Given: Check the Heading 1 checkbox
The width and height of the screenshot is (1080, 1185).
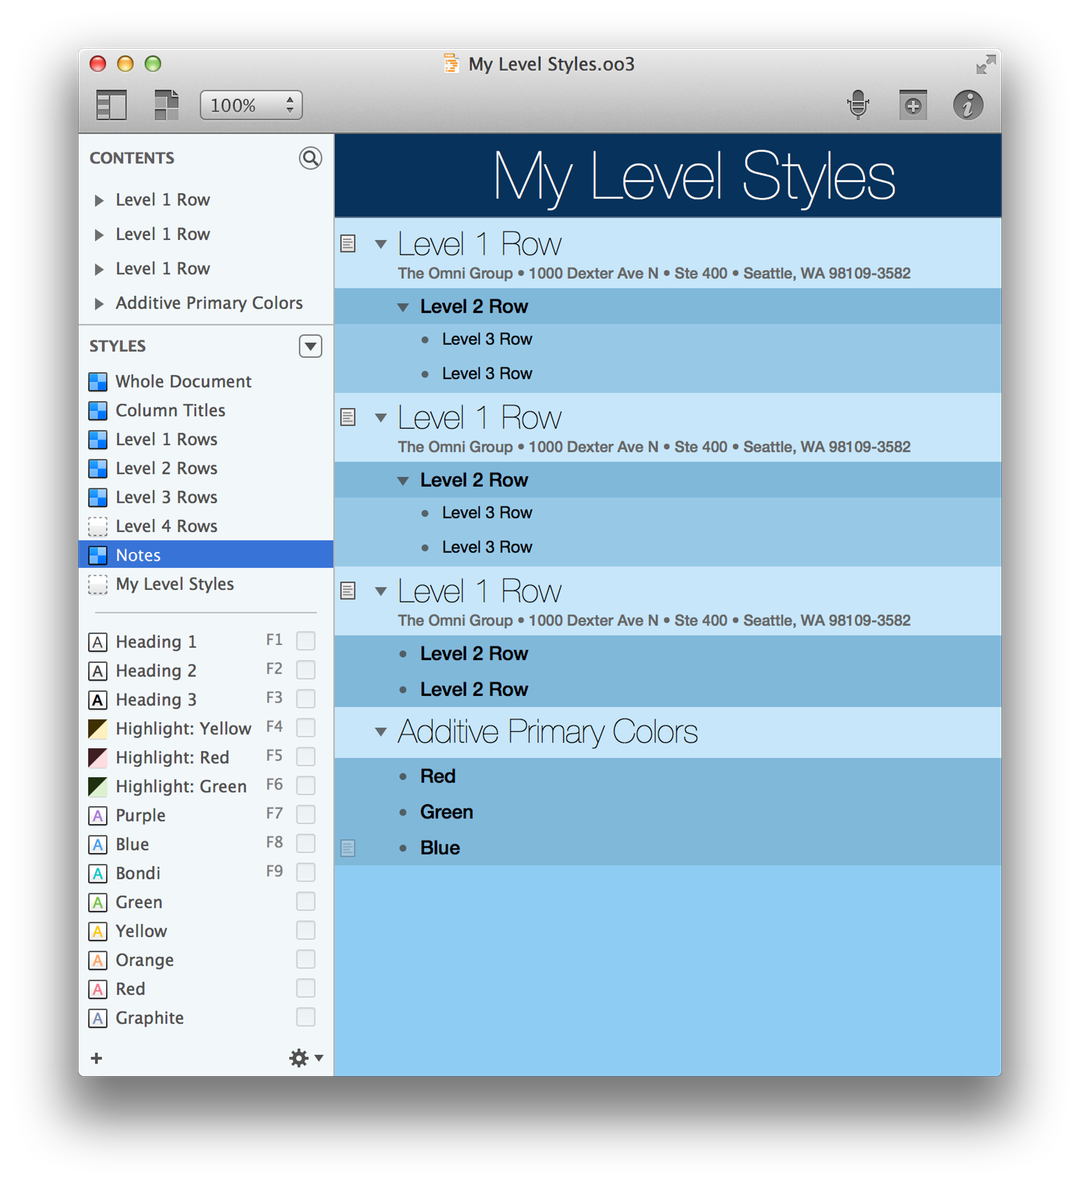Looking at the screenshot, I should click(x=306, y=641).
